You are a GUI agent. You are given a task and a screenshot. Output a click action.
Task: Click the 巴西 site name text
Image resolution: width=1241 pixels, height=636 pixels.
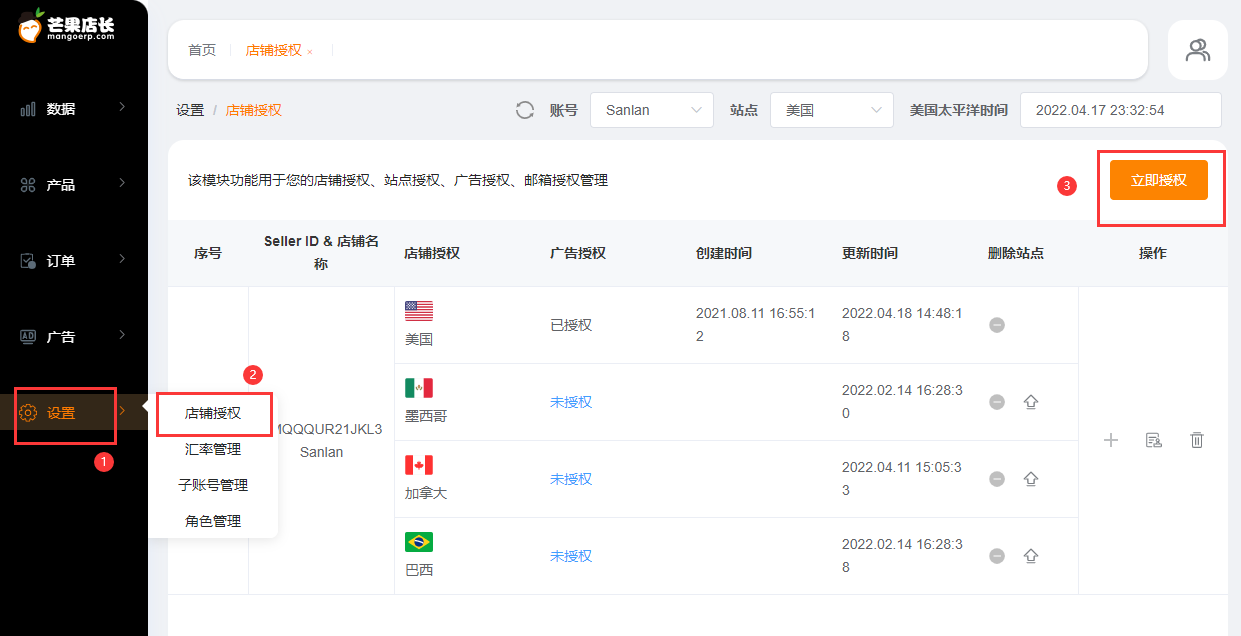click(x=419, y=570)
